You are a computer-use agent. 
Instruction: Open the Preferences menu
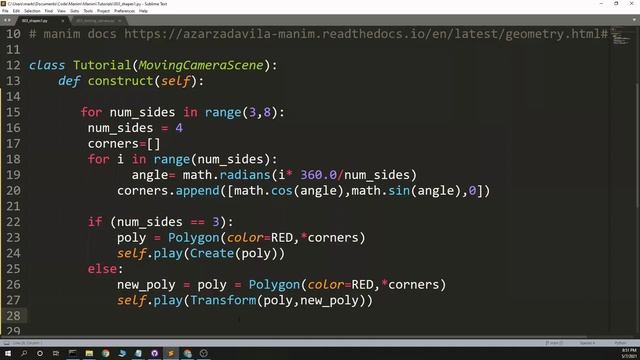point(124,11)
